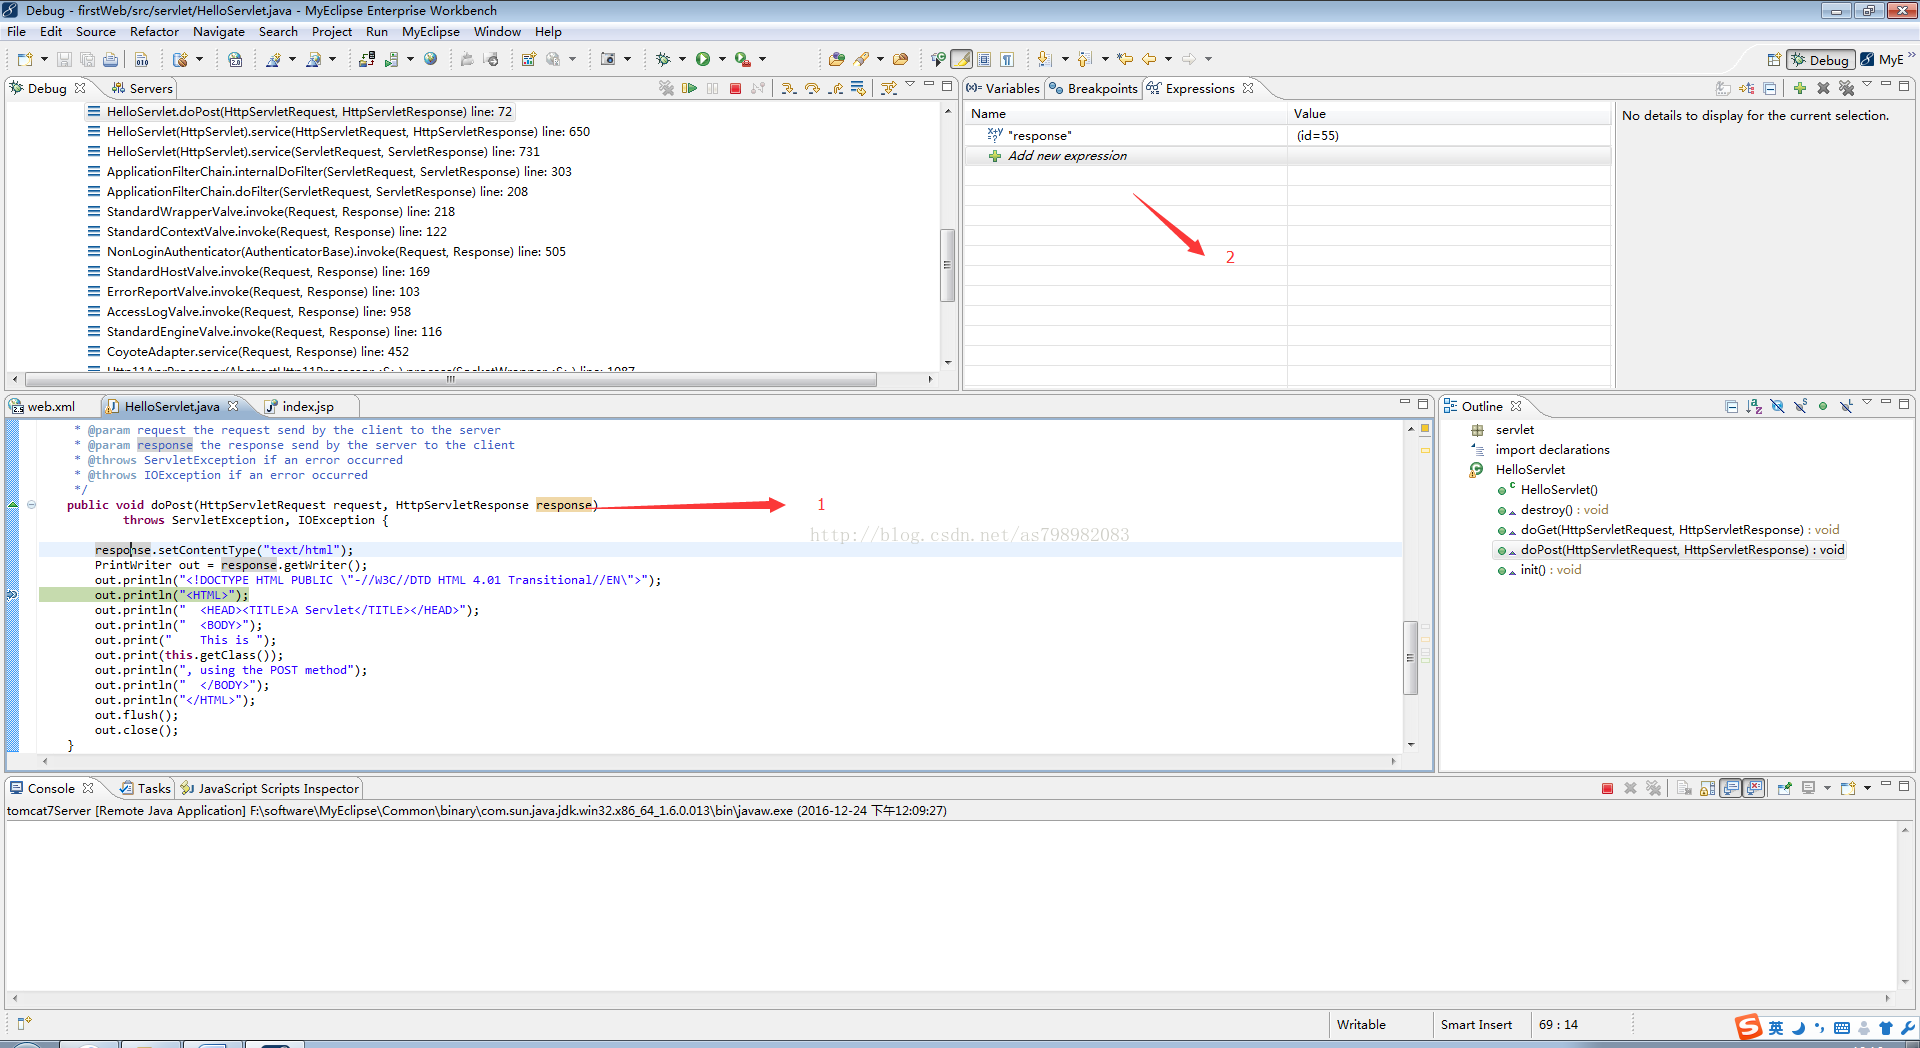
Task: Switch to JavaScript Scripts Inspector tab
Action: coord(269,788)
